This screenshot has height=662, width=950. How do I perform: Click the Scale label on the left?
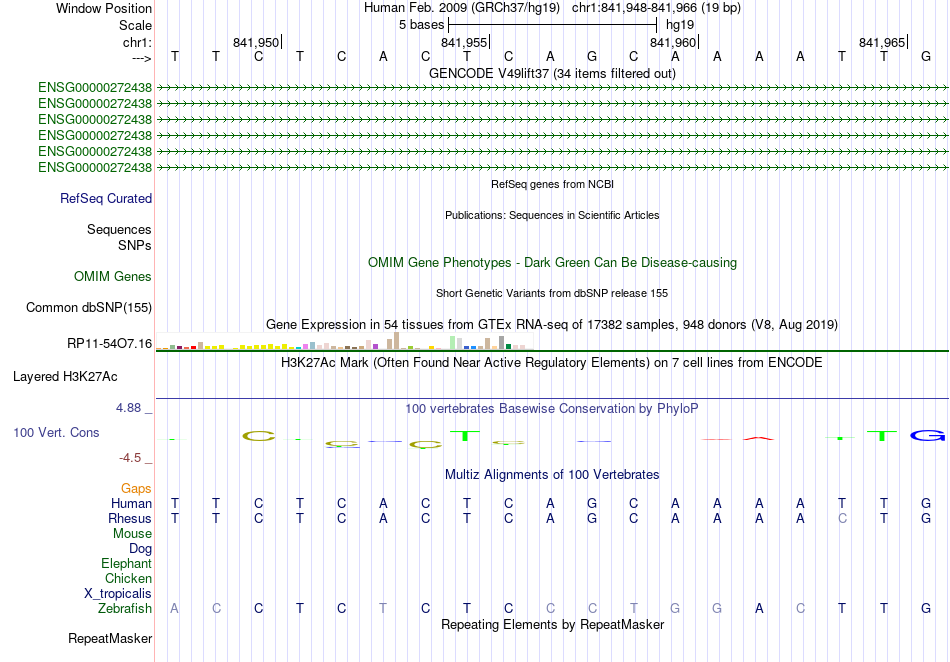click(136, 25)
